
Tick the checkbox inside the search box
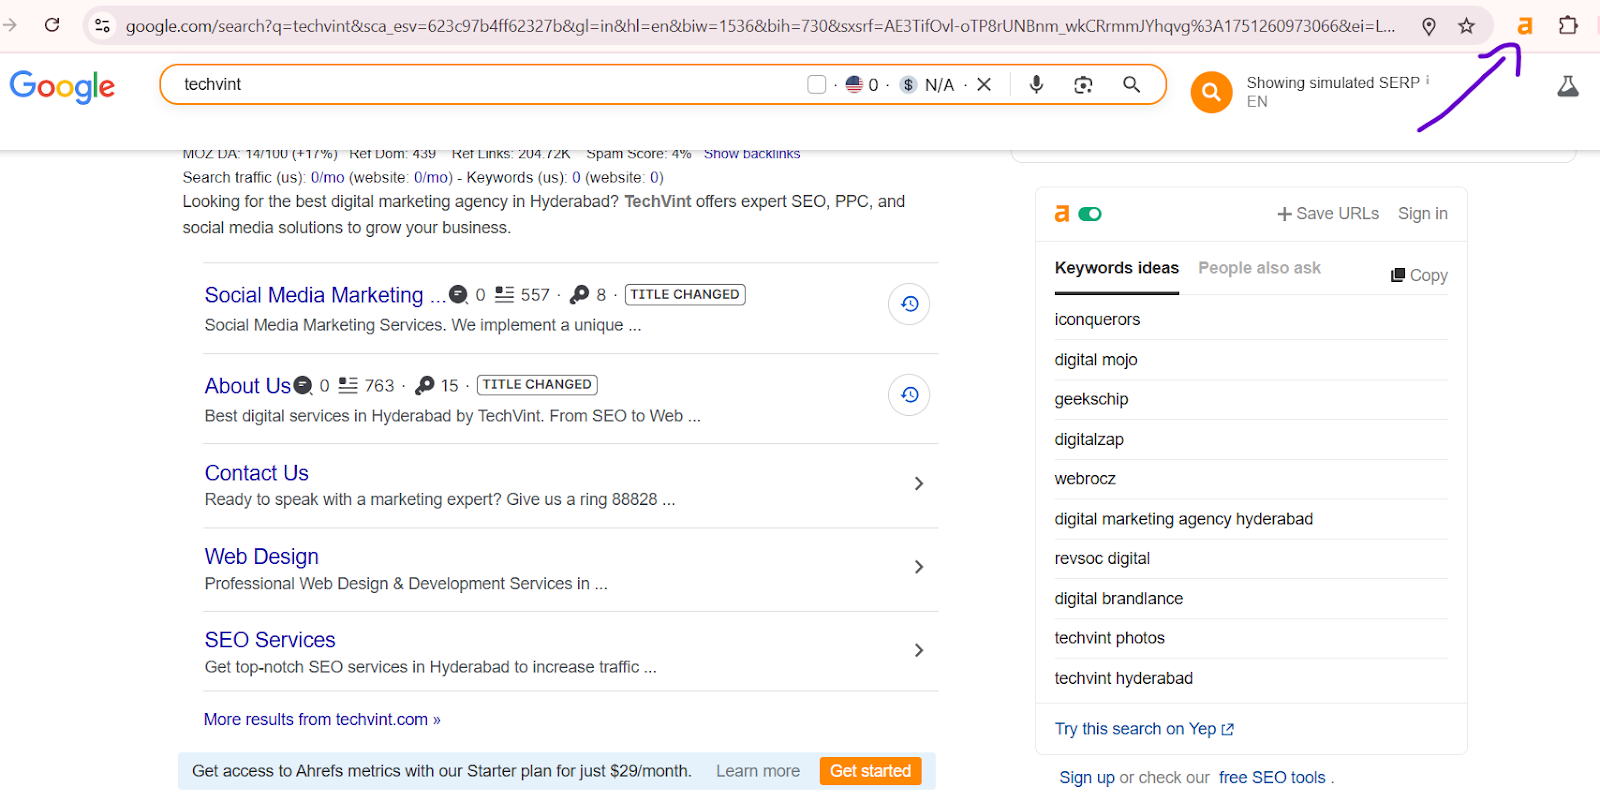(817, 85)
